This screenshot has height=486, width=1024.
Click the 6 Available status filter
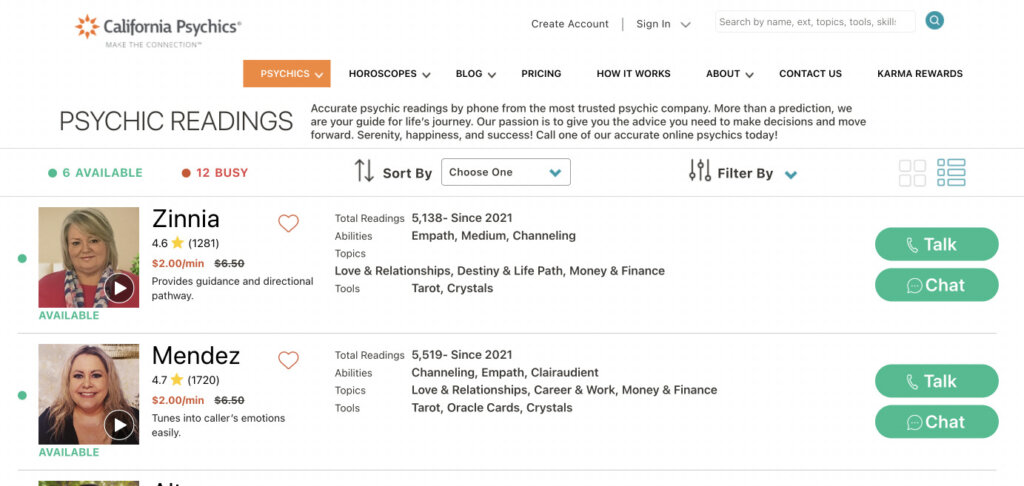95,173
